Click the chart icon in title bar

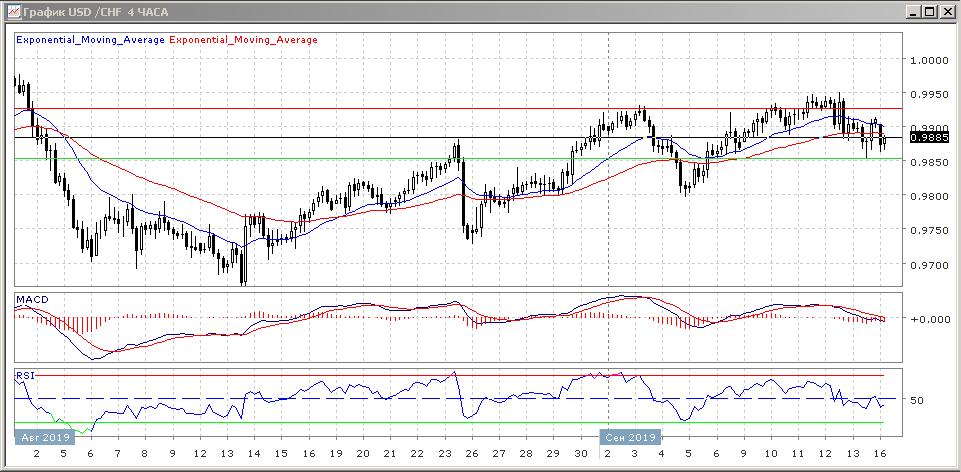[x=12, y=12]
